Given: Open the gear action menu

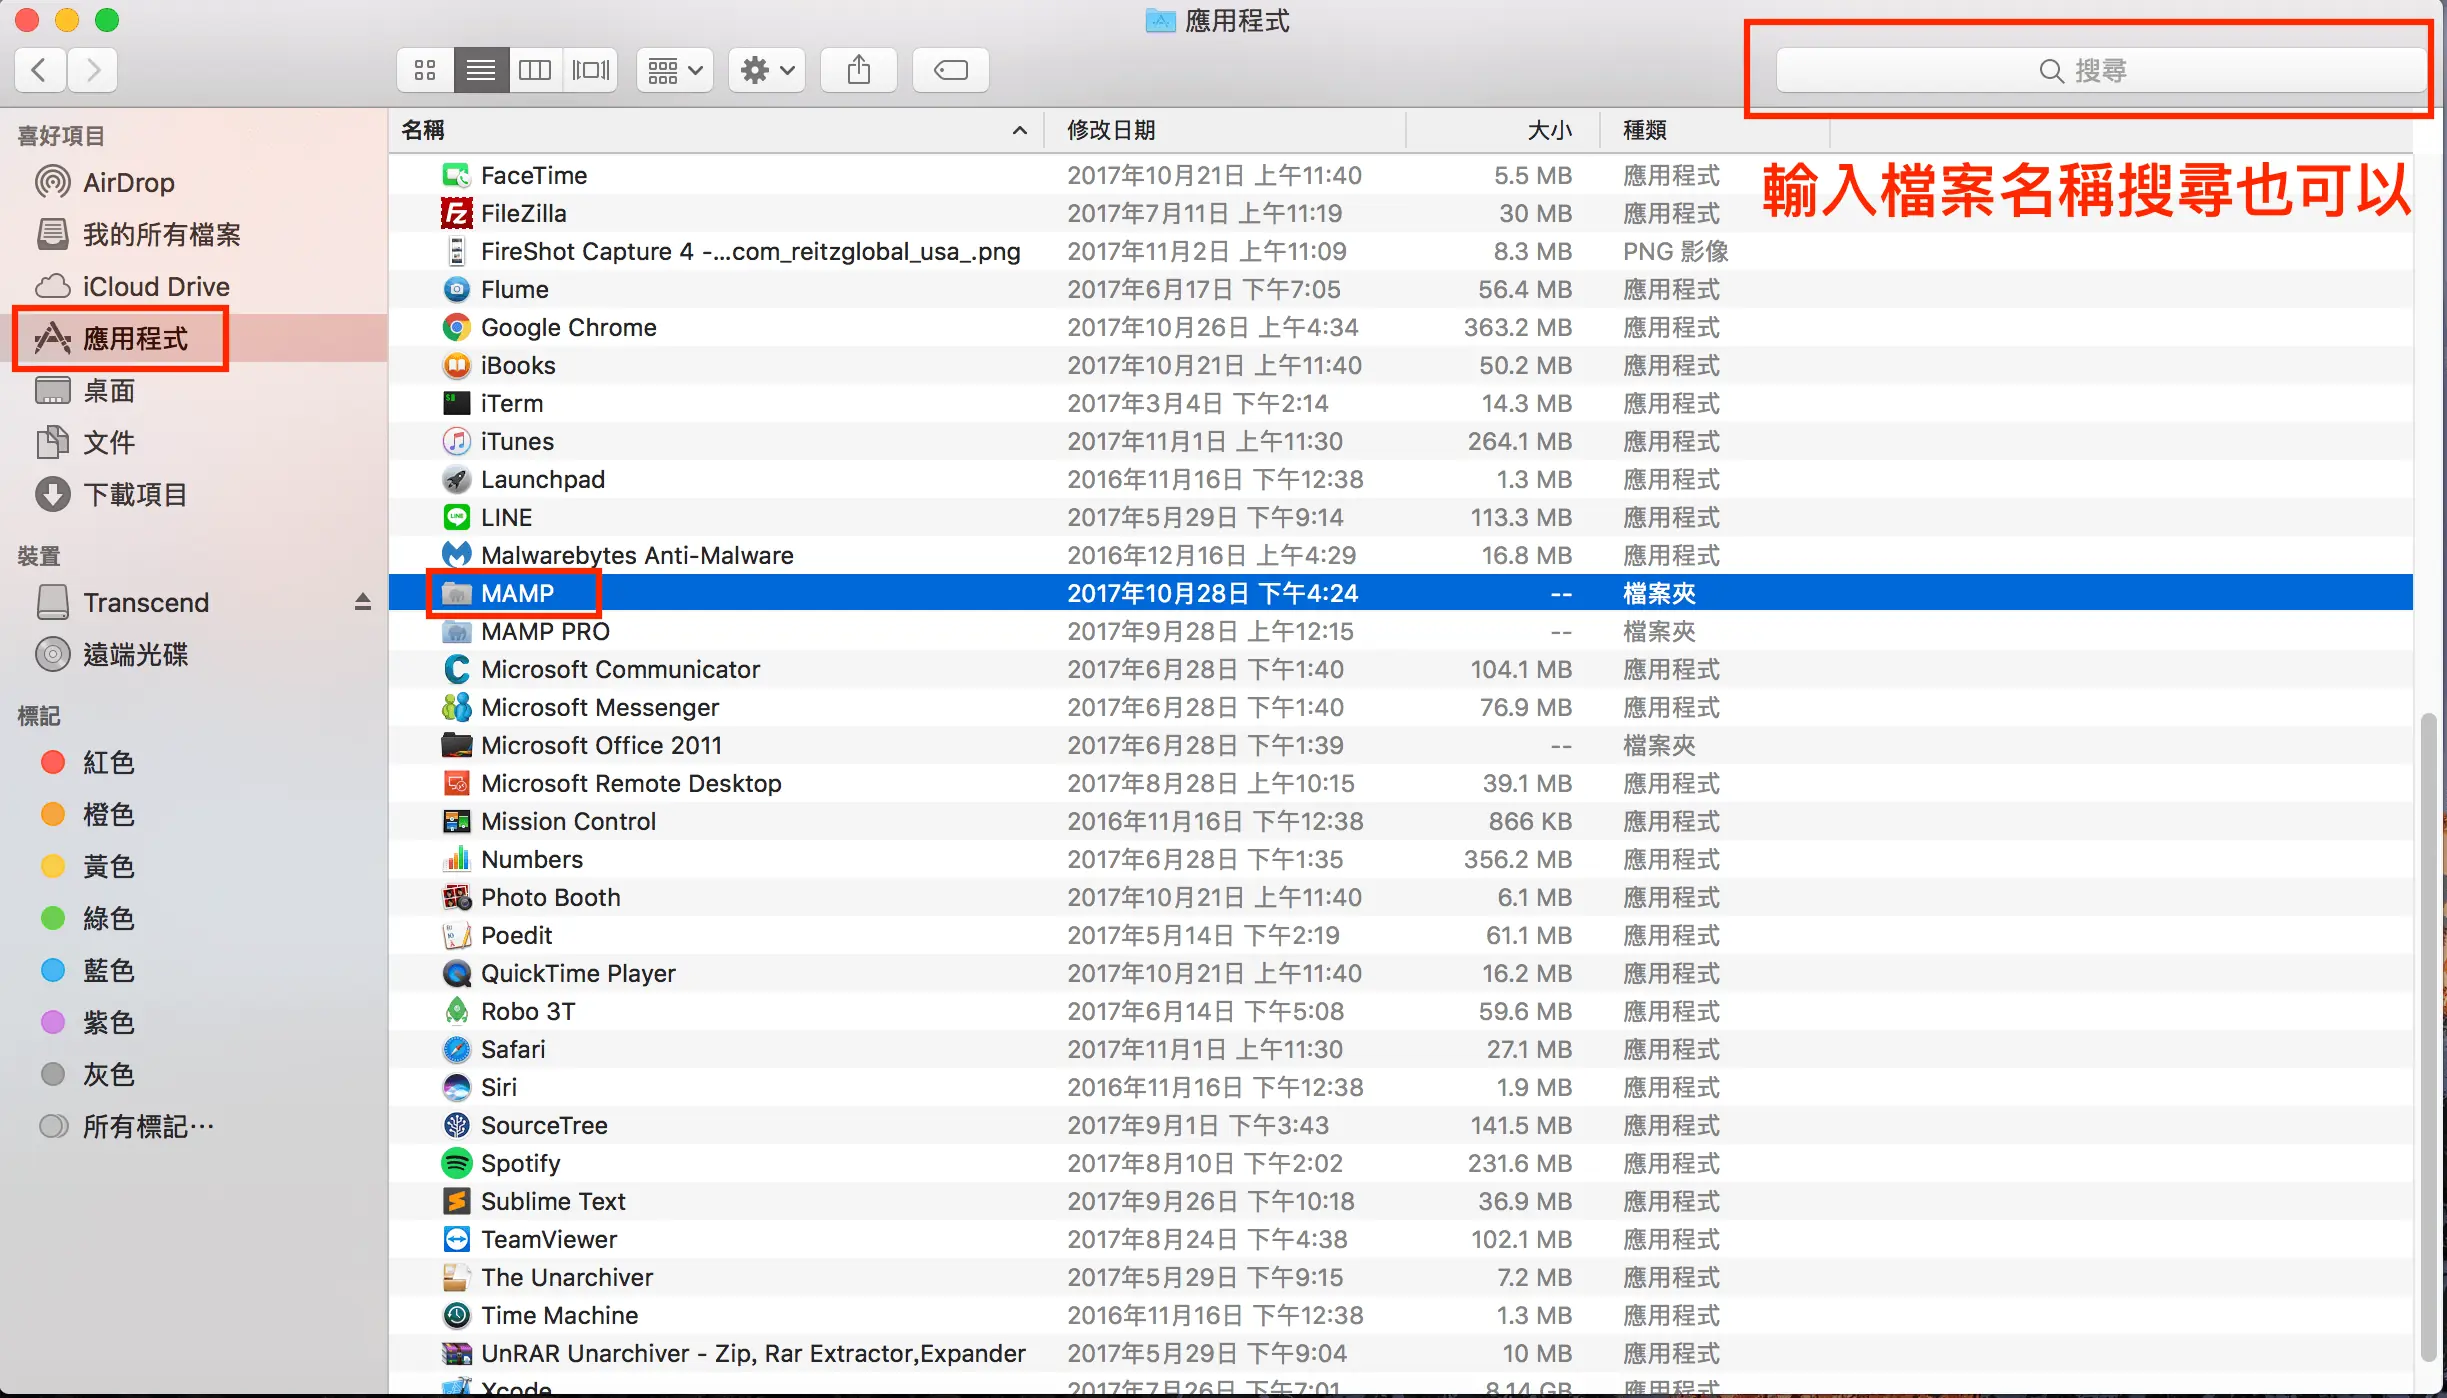Looking at the screenshot, I should (x=767, y=70).
